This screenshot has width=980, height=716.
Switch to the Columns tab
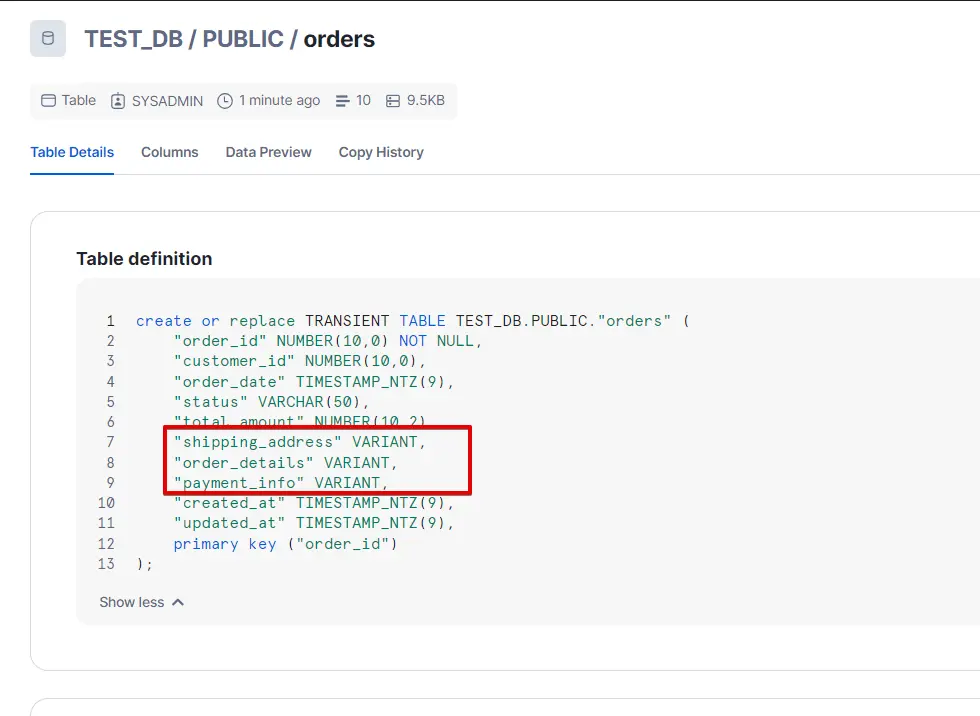[x=169, y=152]
